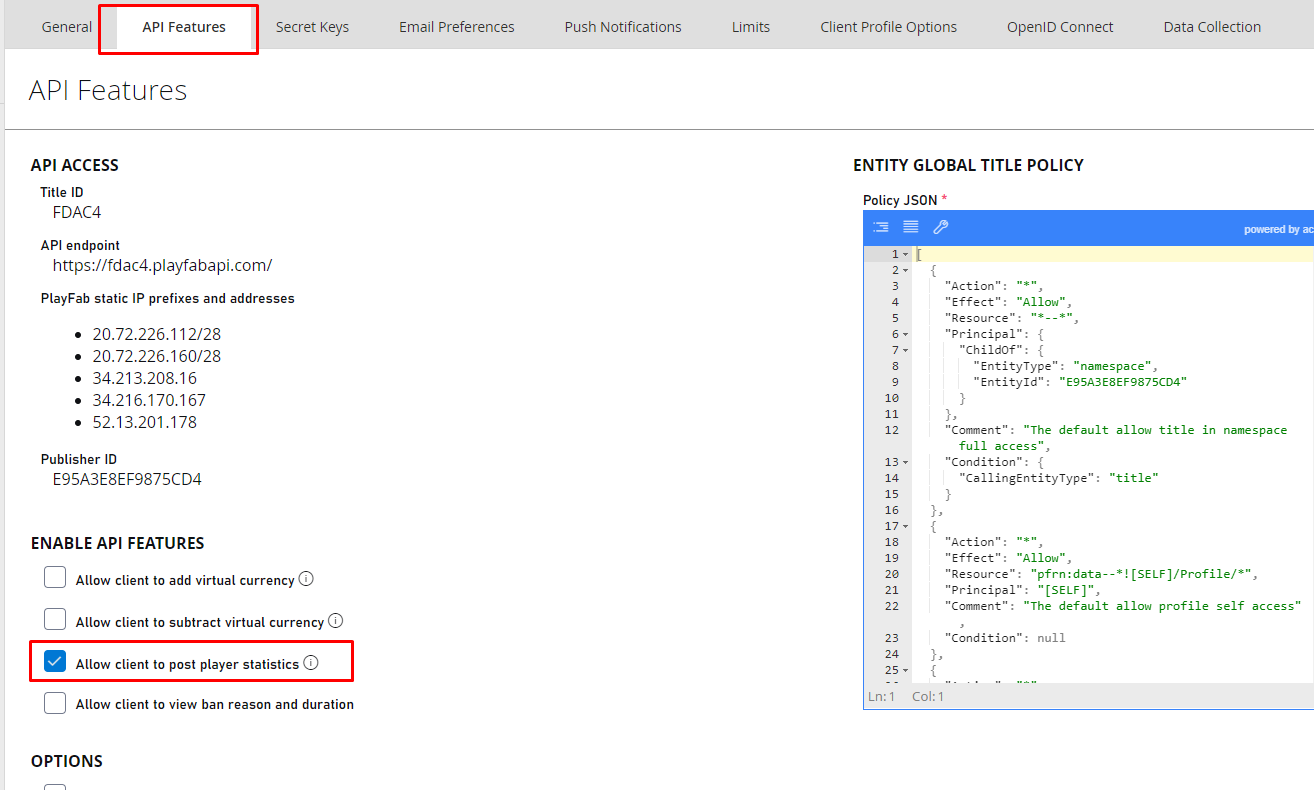This screenshot has height=790, width=1314.
Task: Go to the Push Notifications tab
Action: pos(623,27)
